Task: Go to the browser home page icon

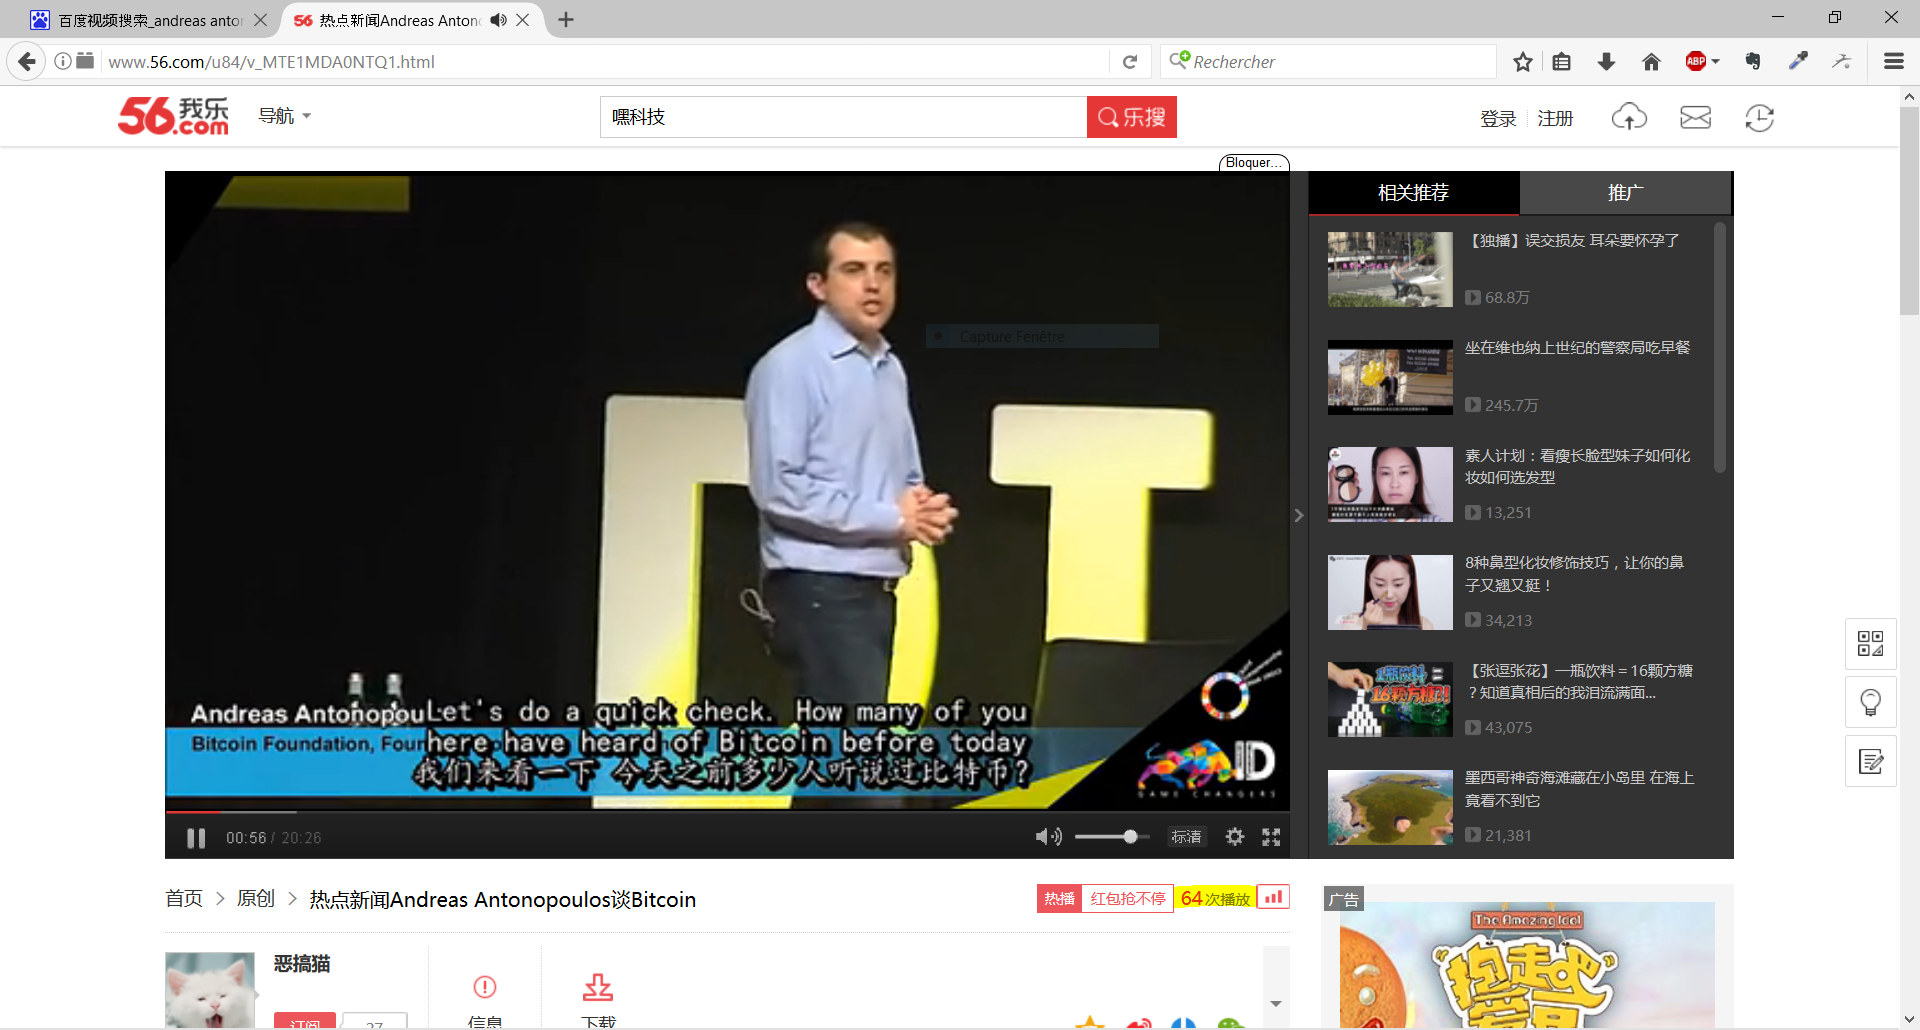Action: coord(1651,62)
